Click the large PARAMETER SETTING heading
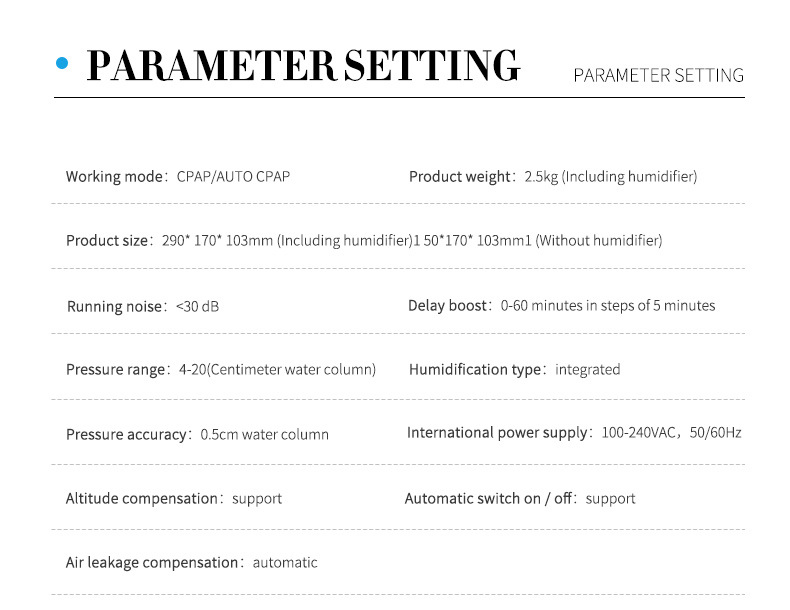Screen dimensions: 790x610 pyautogui.click(x=303, y=66)
